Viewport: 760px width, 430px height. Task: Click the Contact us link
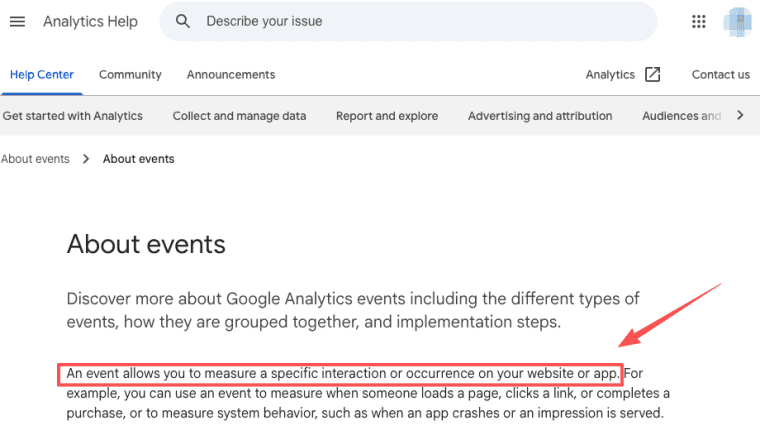point(721,75)
